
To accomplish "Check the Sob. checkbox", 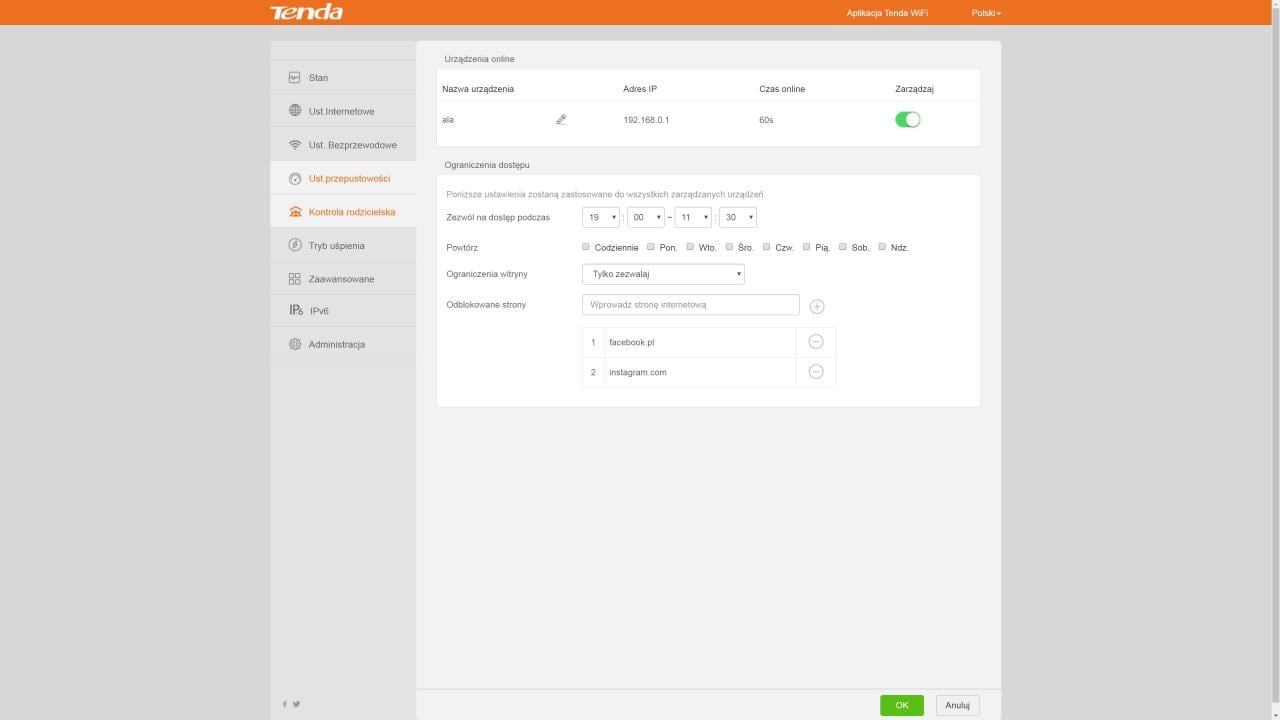I will point(843,247).
